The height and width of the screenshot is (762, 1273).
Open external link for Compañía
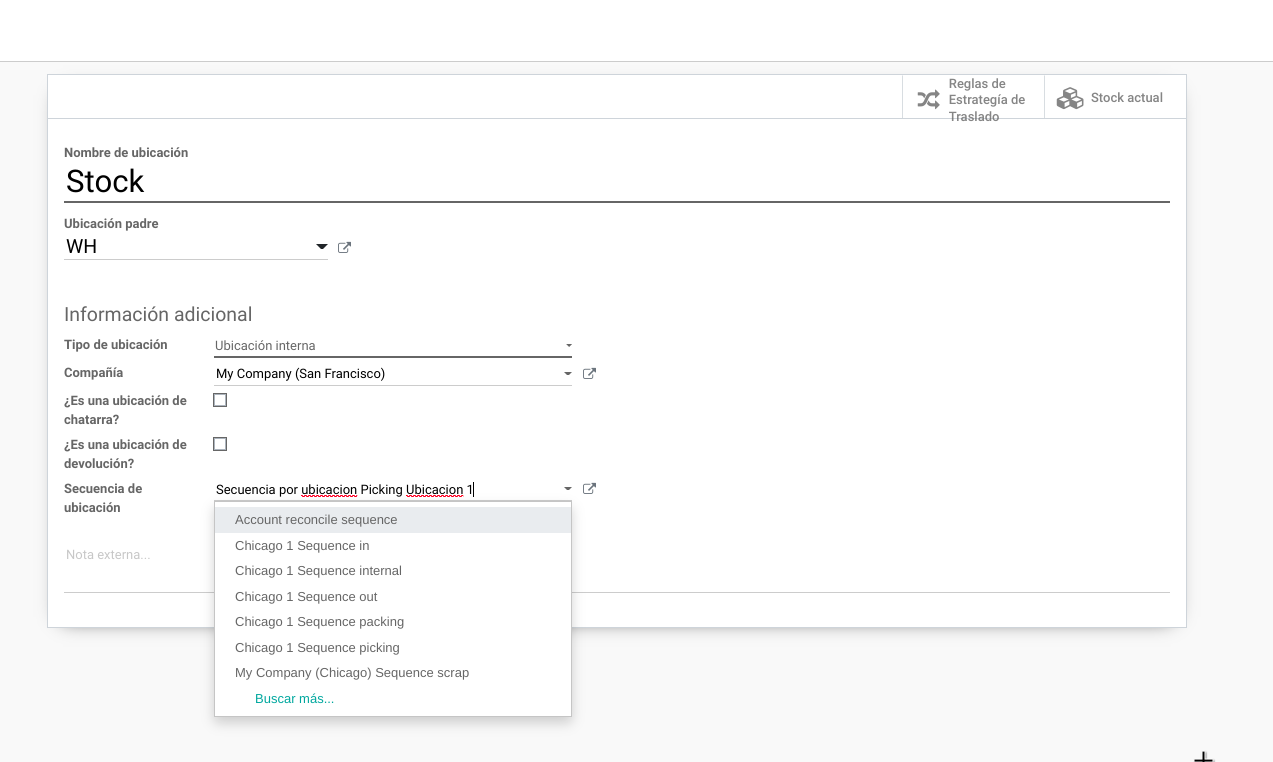point(589,373)
